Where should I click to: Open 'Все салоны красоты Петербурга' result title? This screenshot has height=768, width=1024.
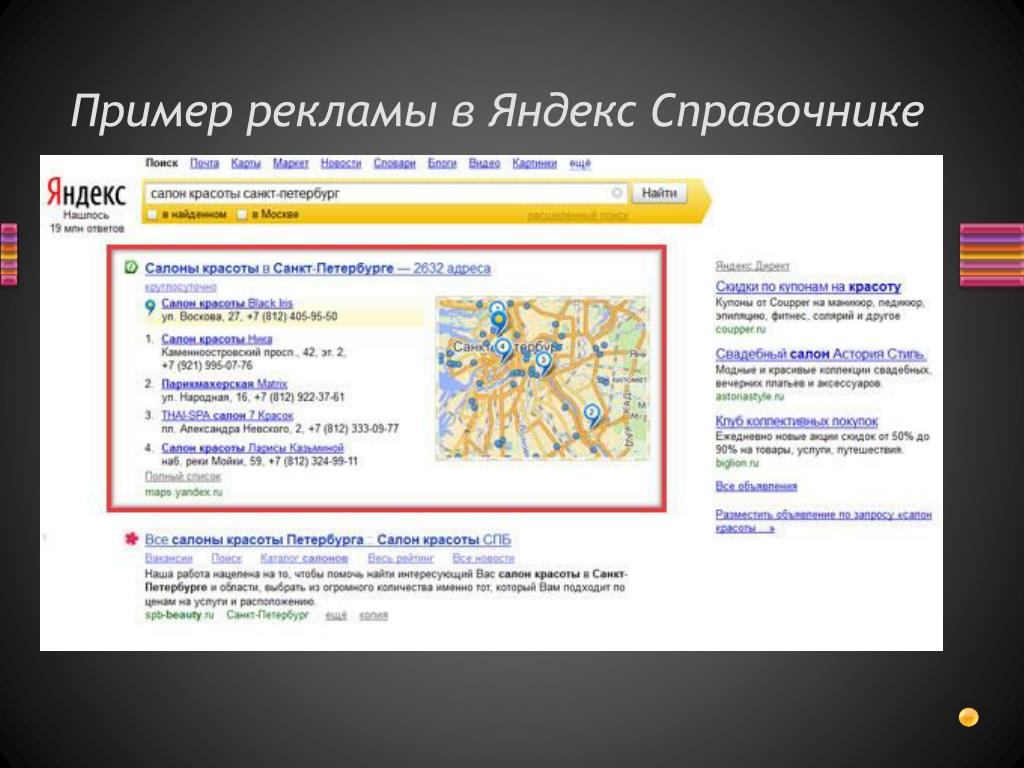coord(328,539)
